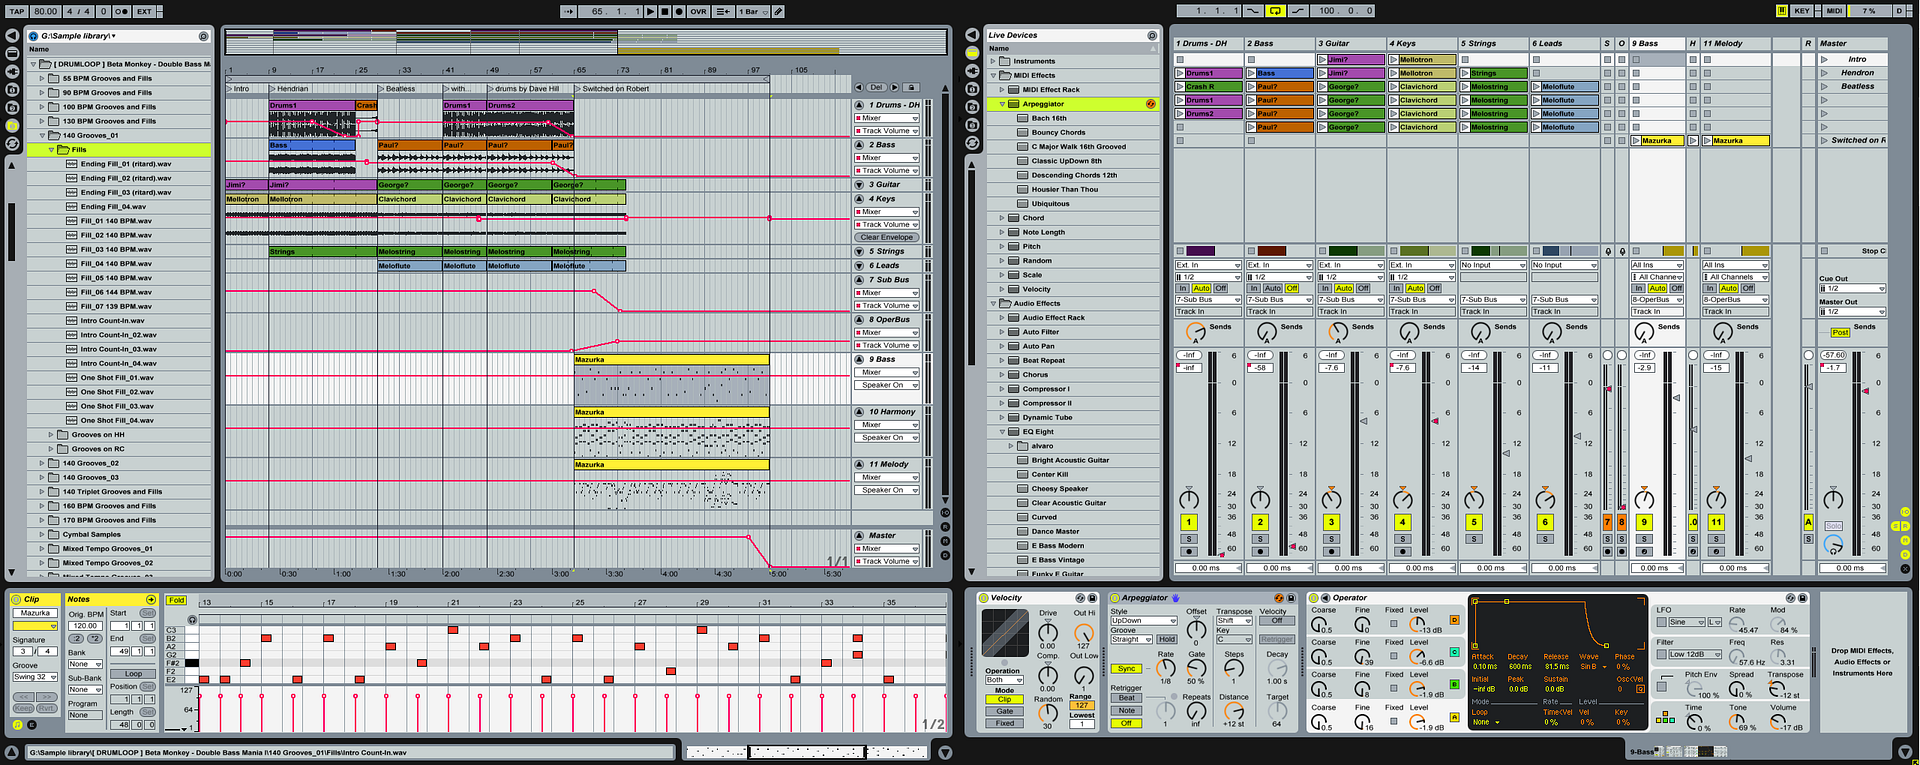Click the OVR overdub button
Image resolution: width=1920 pixels, height=765 pixels.
coord(698,11)
